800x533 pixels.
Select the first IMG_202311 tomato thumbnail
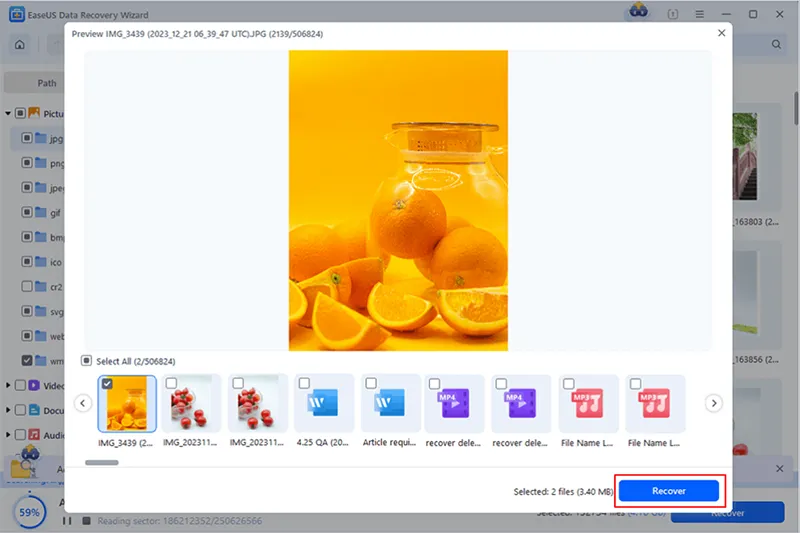(x=191, y=403)
